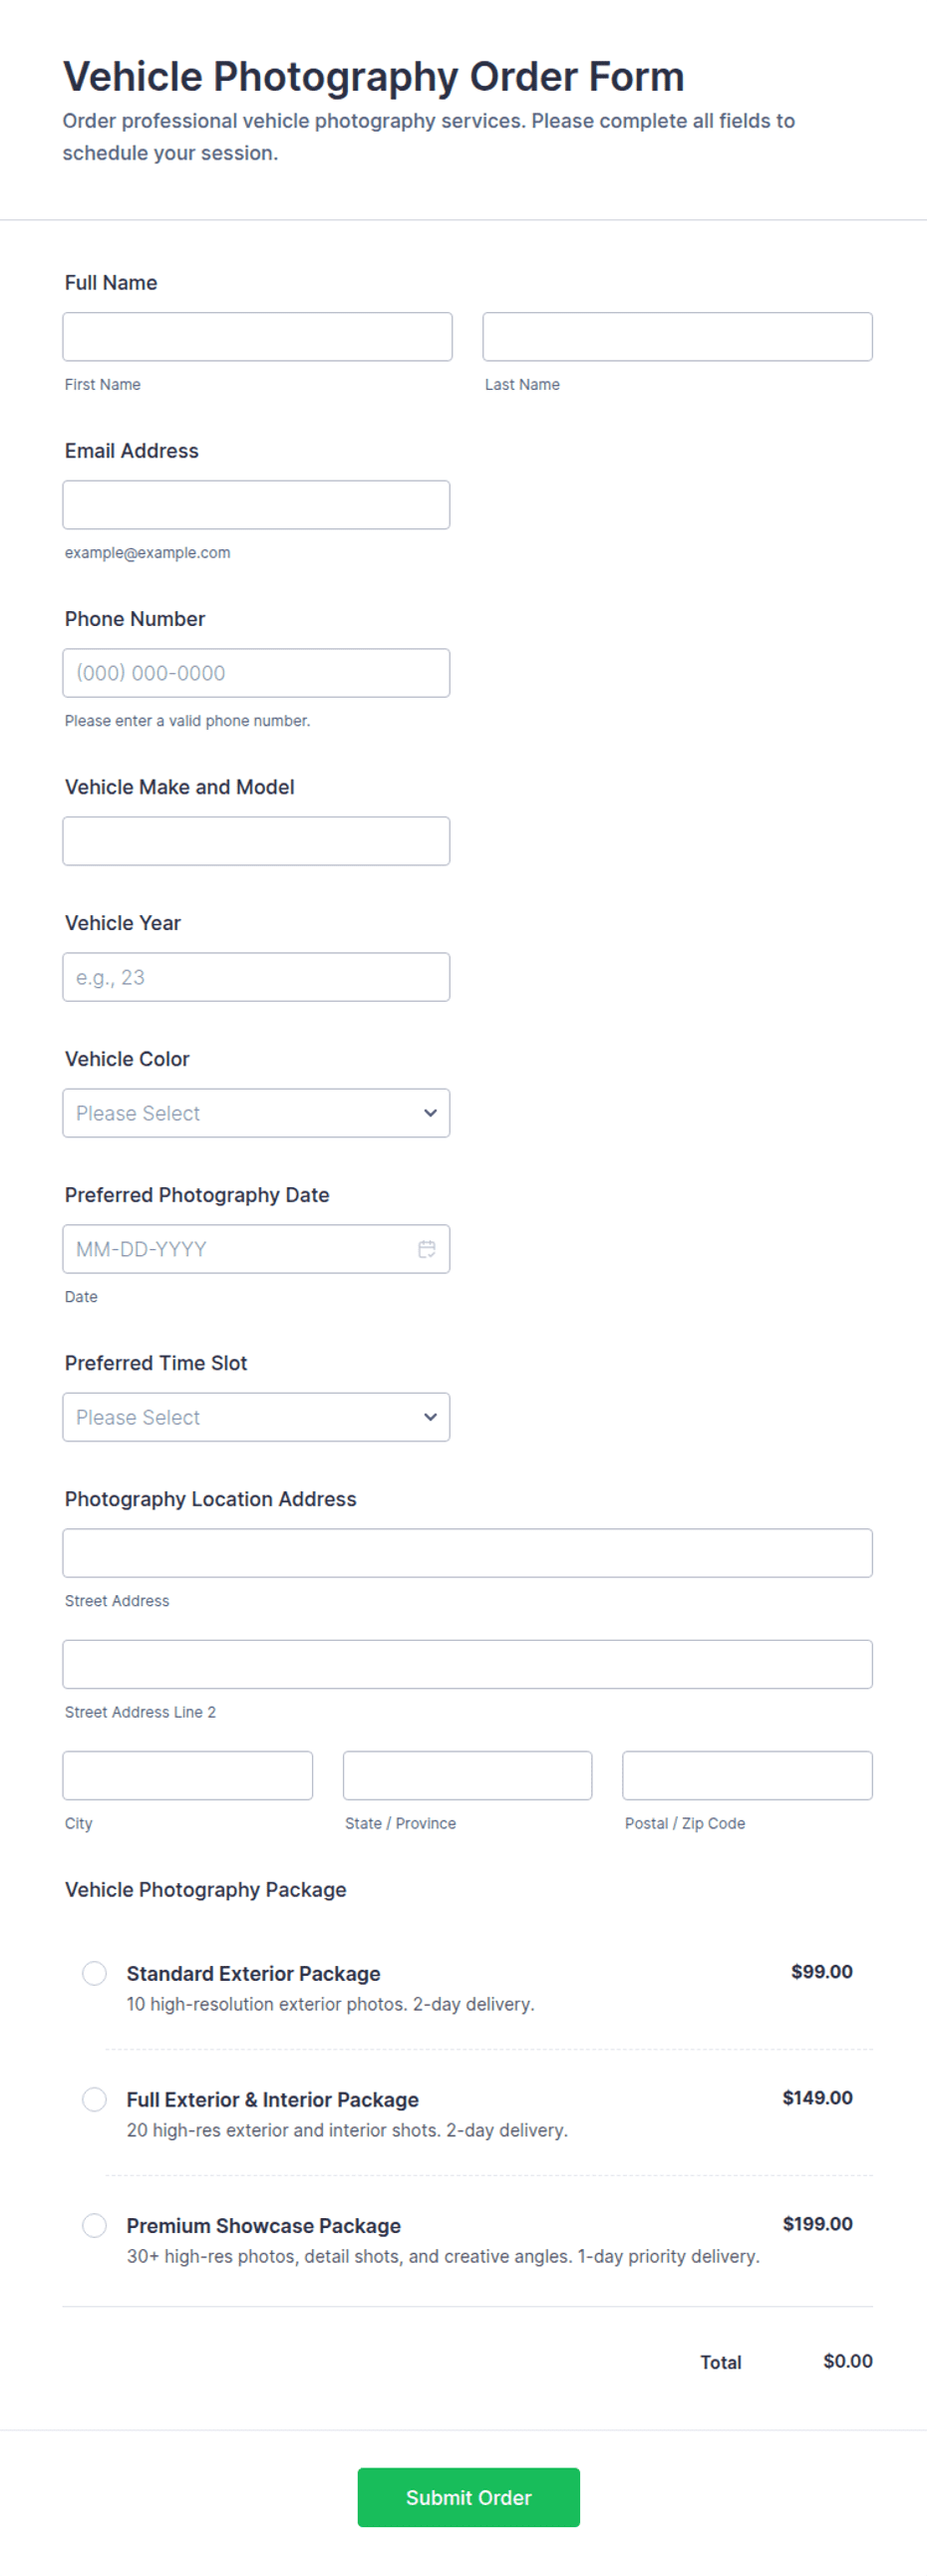Screen dimensions: 927x2576
Task: Click the Preferred Photography Date field
Action: pos(256,1249)
